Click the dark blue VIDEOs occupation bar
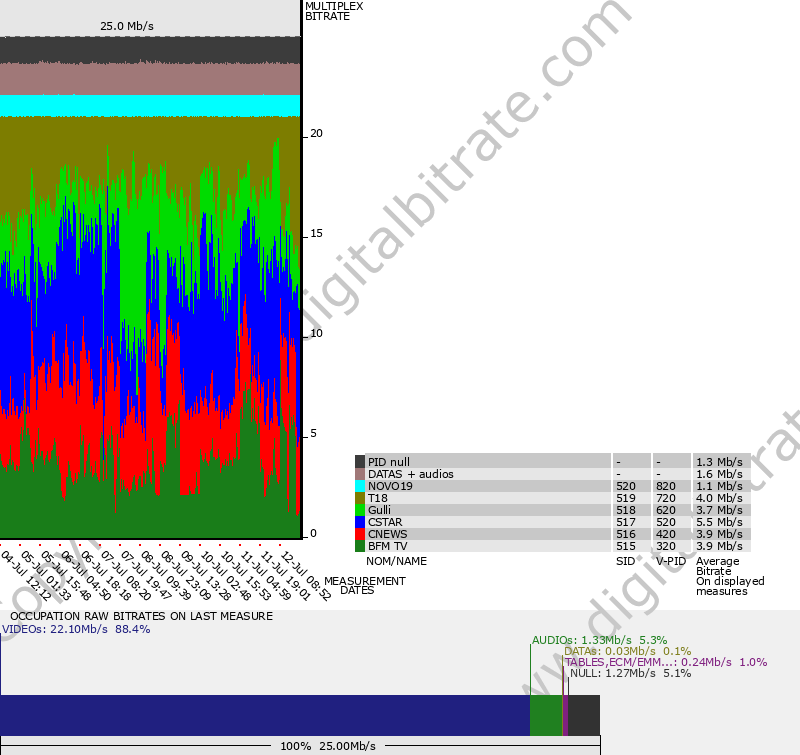Screen dimensions: 800x755 tap(265, 715)
